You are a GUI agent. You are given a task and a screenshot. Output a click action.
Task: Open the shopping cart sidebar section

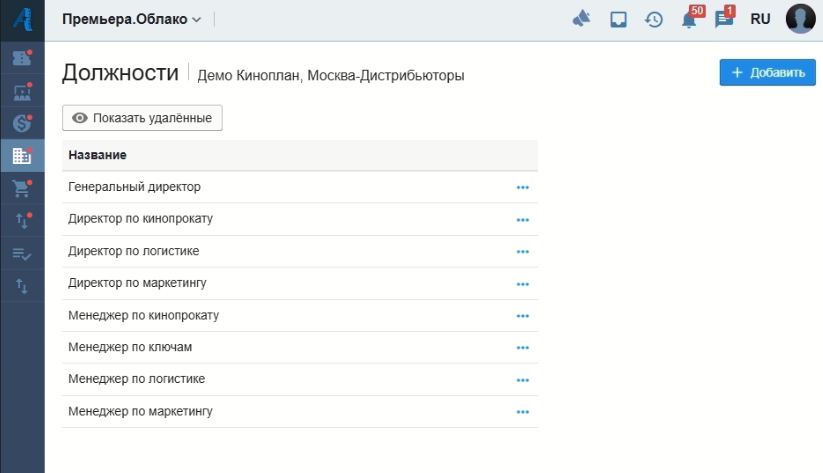point(22,188)
